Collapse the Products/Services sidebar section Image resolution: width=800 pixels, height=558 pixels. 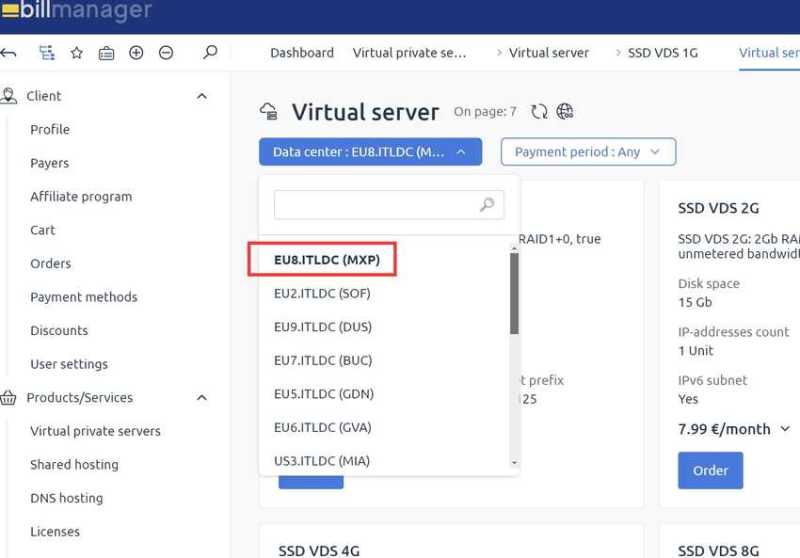(x=202, y=398)
